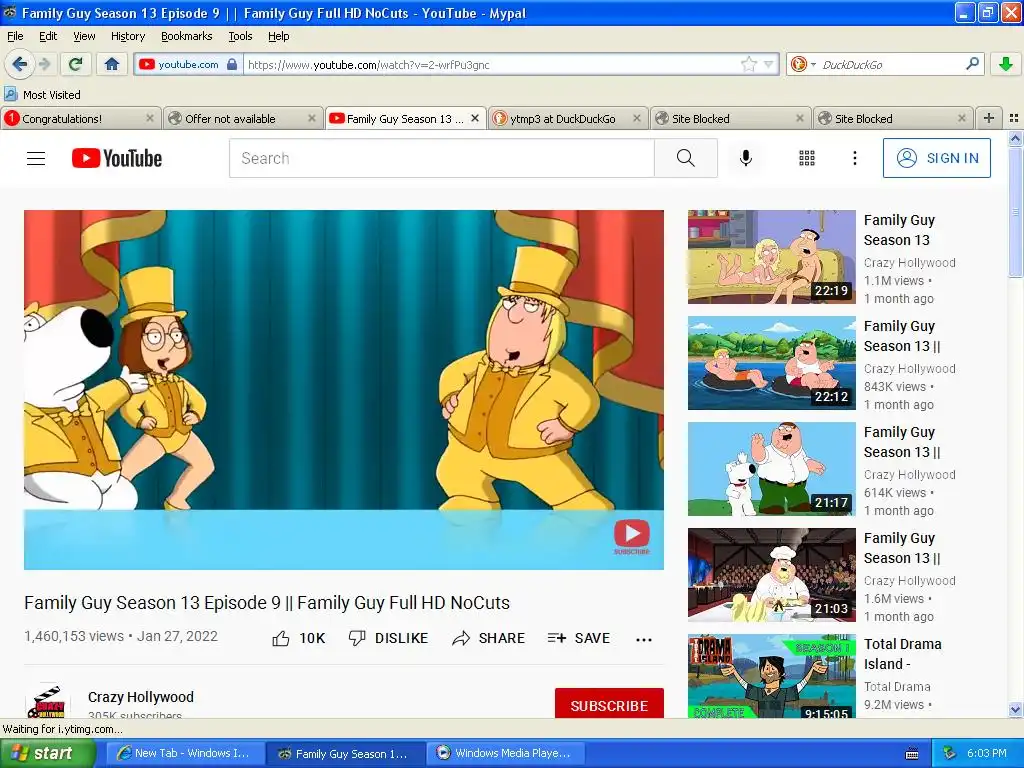This screenshot has height=768, width=1024.
Task: Close the Congratulations! tab
Action: pyautogui.click(x=150, y=118)
